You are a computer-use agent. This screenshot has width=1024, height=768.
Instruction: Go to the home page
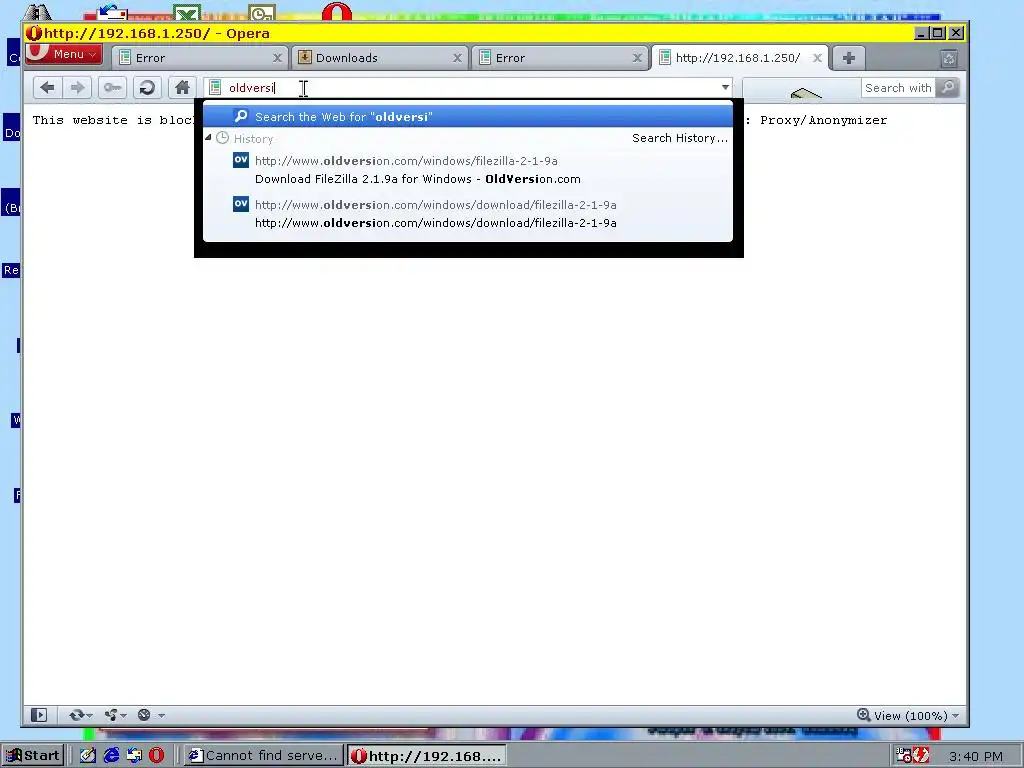[182, 88]
